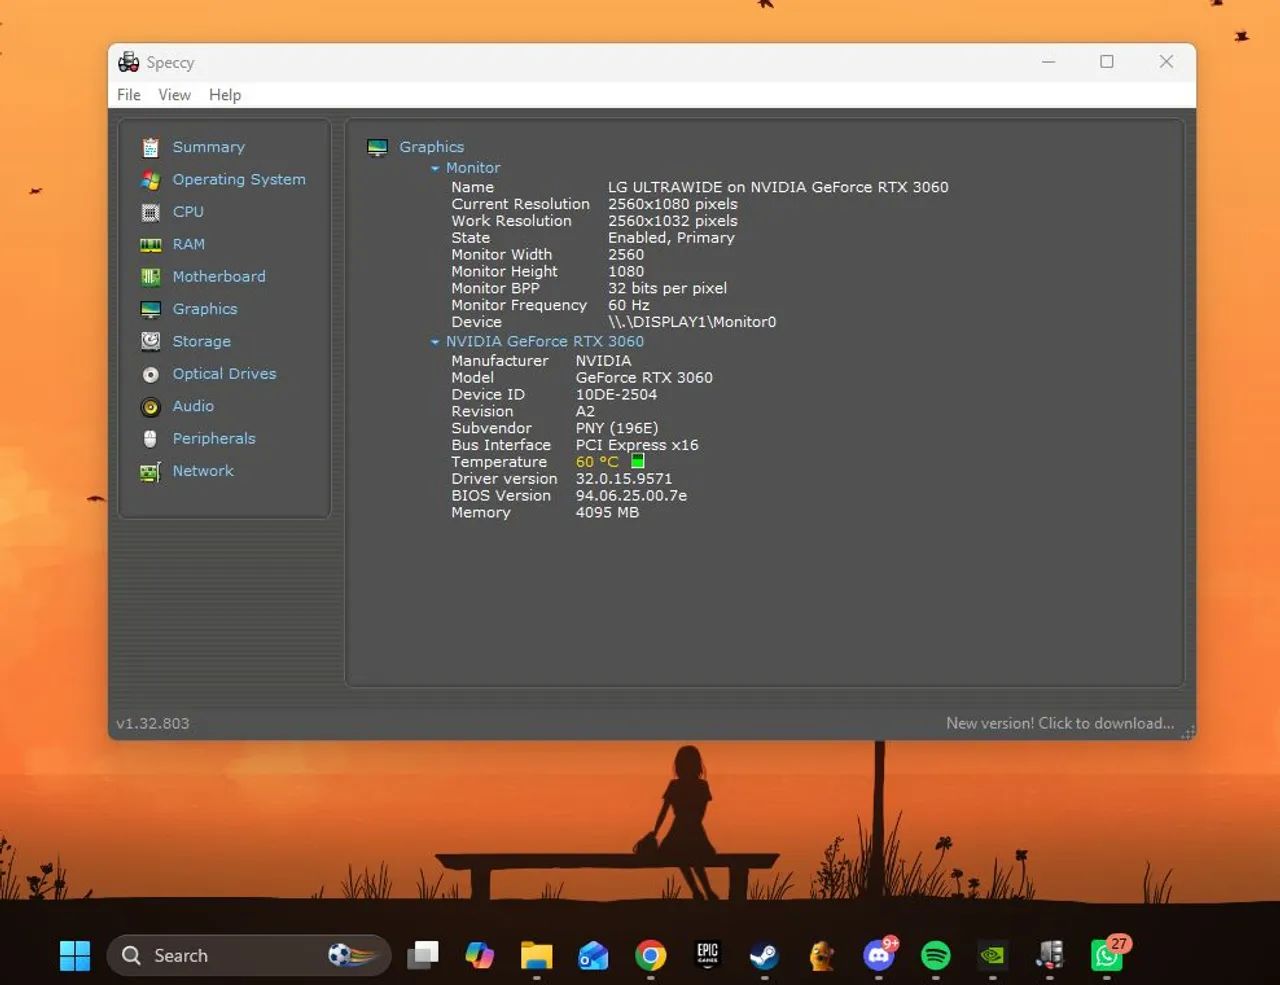Click the 'New version! Click to download...' link

tap(1060, 723)
